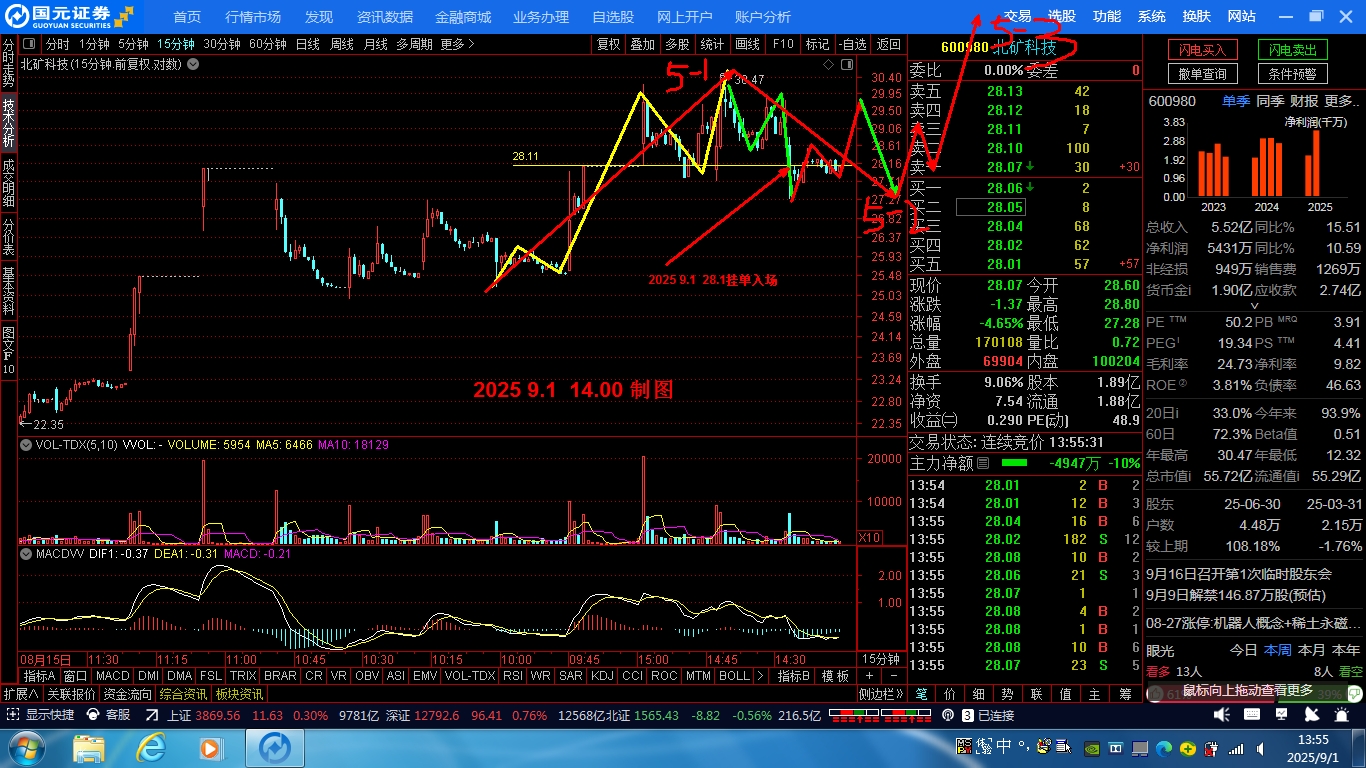Open the 换肤 skin menu
Viewport: 1366px width, 768px height.
1196,16
